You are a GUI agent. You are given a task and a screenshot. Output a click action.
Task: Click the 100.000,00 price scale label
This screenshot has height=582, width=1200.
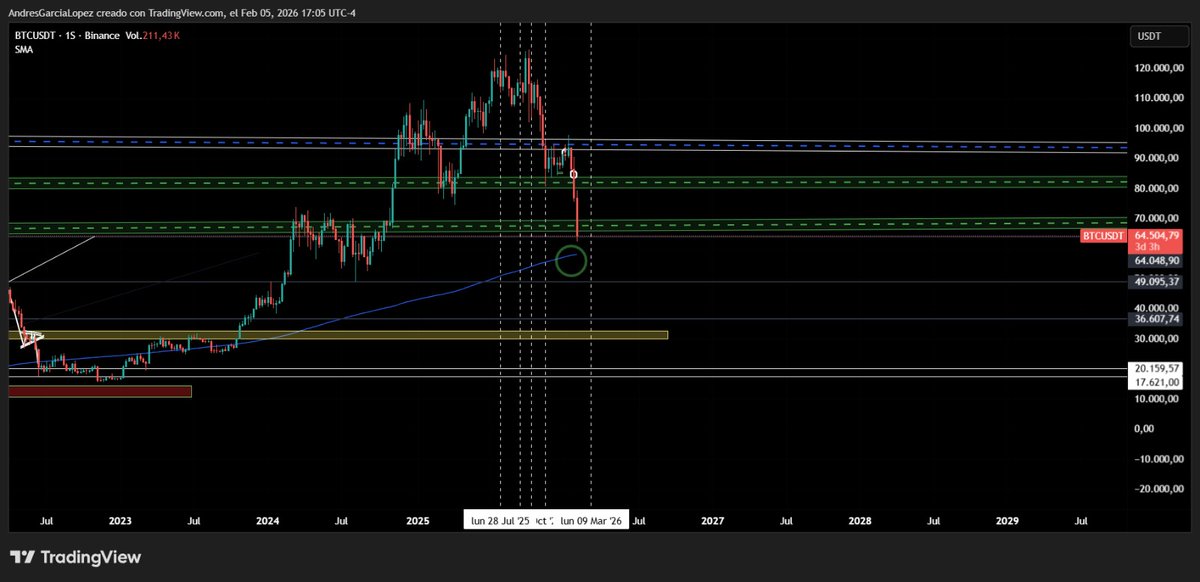[1158, 129]
